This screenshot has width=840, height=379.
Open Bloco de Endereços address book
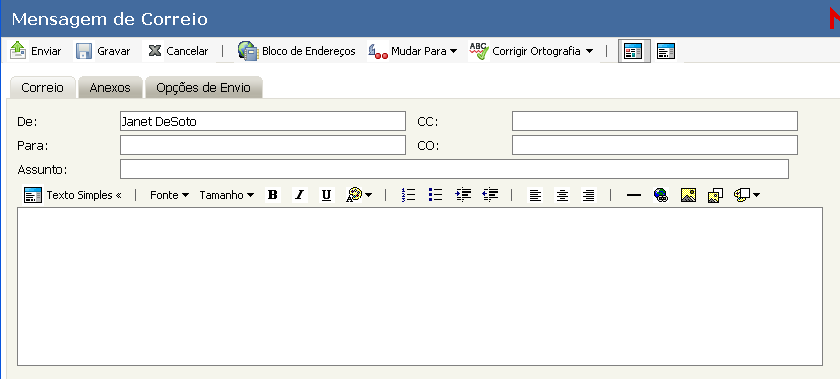(297, 51)
